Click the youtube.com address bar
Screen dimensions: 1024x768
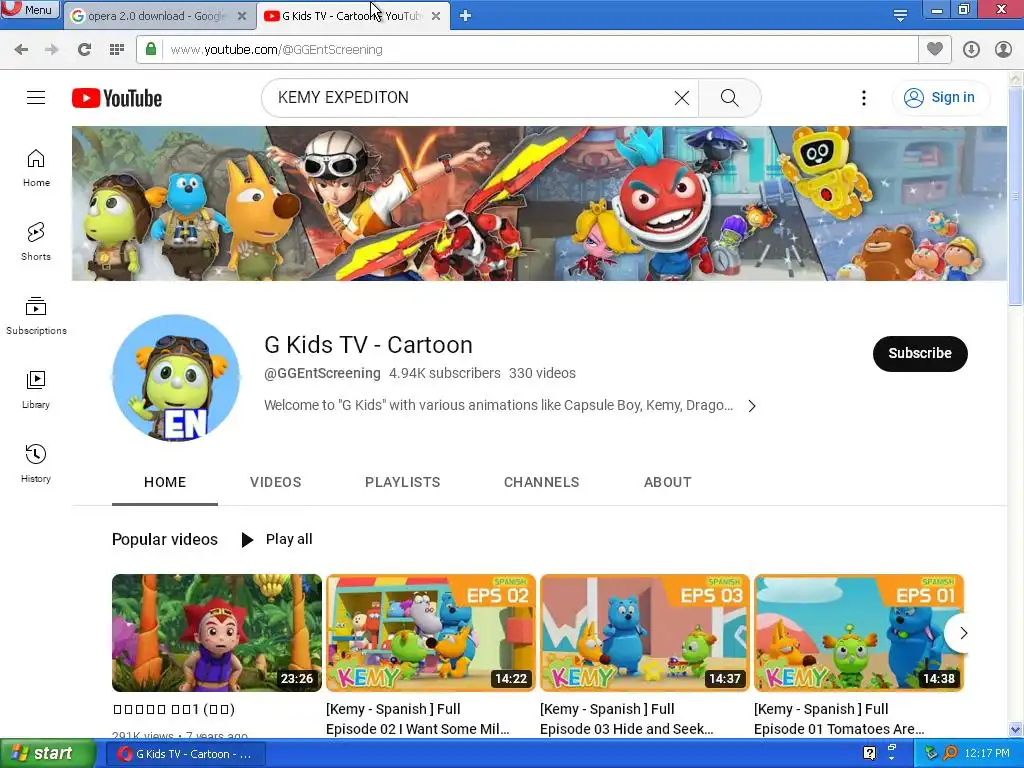point(527,50)
